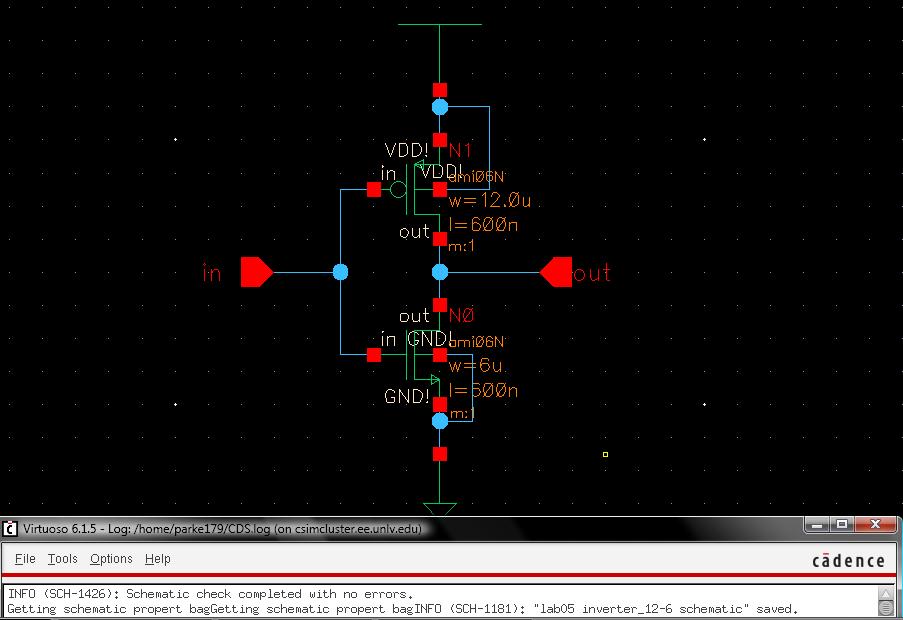Click the log line about inverter_12-6 saved
This screenshot has width=903, height=620.
403,609
